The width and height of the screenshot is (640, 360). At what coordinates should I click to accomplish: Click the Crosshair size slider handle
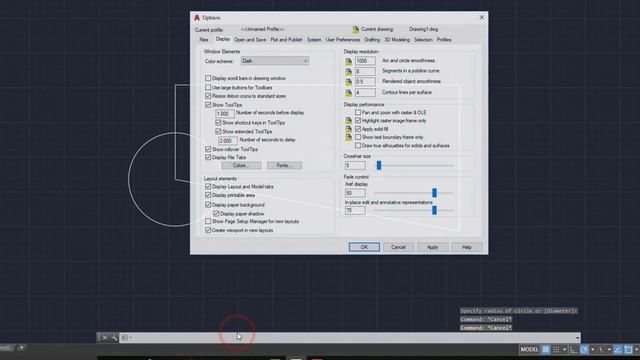point(379,165)
